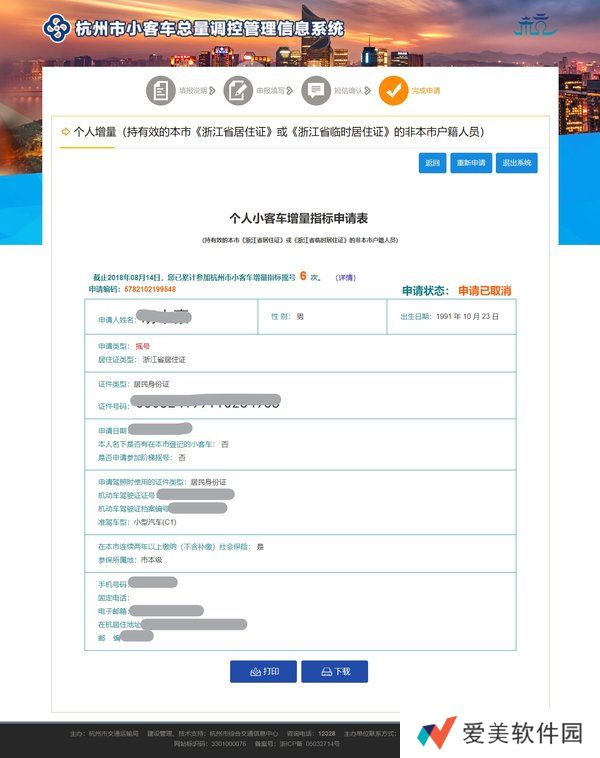Click birth date 1991 年 10 月 23 日
600x758 pixels.
pyautogui.click(x=467, y=316)
